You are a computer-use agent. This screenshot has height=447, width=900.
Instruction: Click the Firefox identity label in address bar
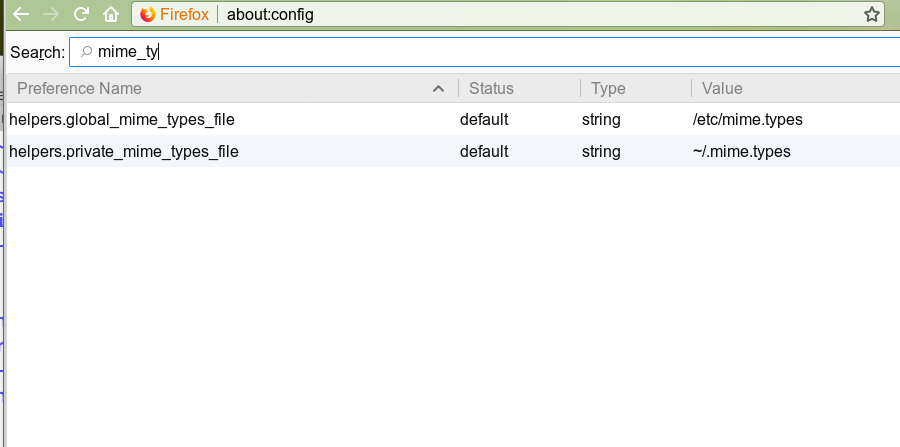184,14
